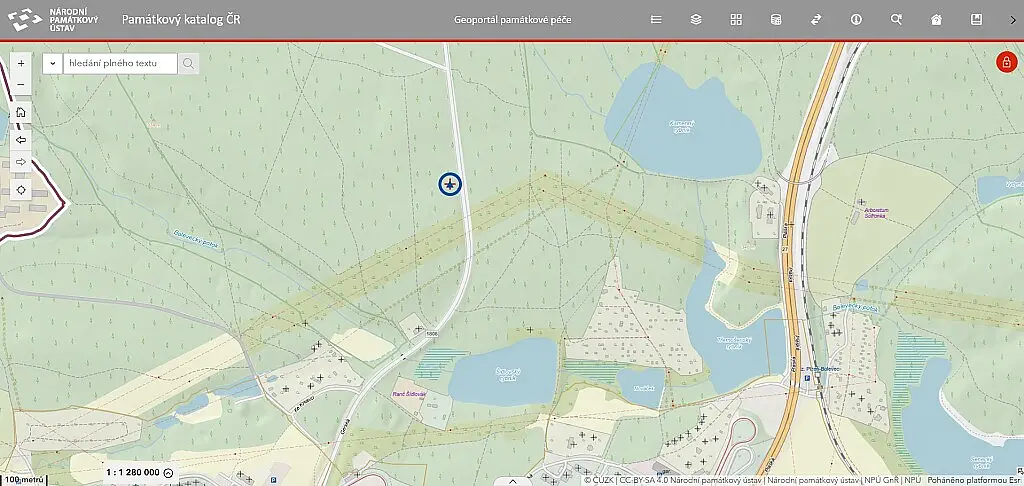Click the house with question mark icon

(936, 20)
